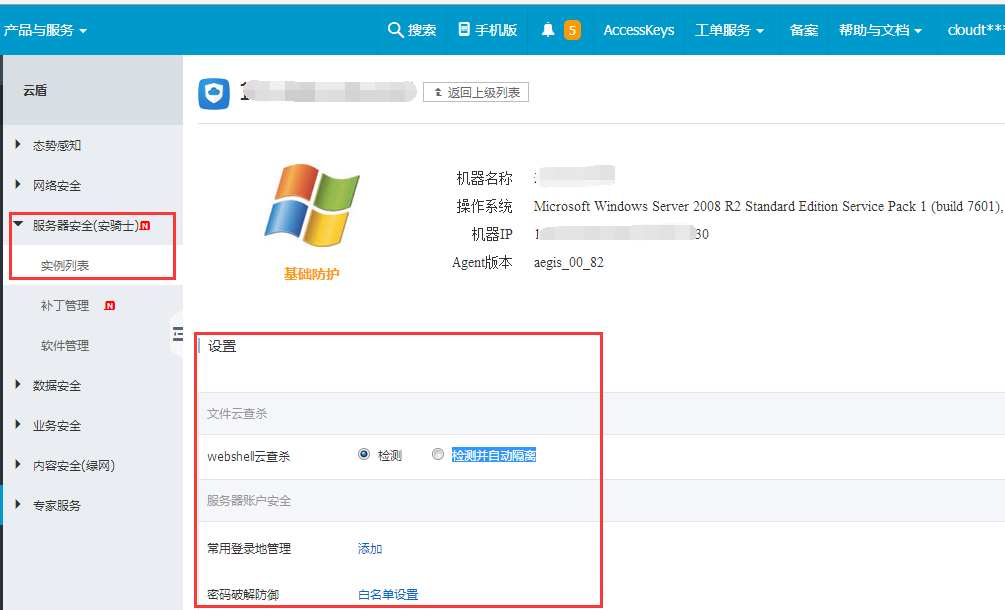Open the cloudt*** account menu
The width and height of the screenshot is (1005, 610).
976,30
